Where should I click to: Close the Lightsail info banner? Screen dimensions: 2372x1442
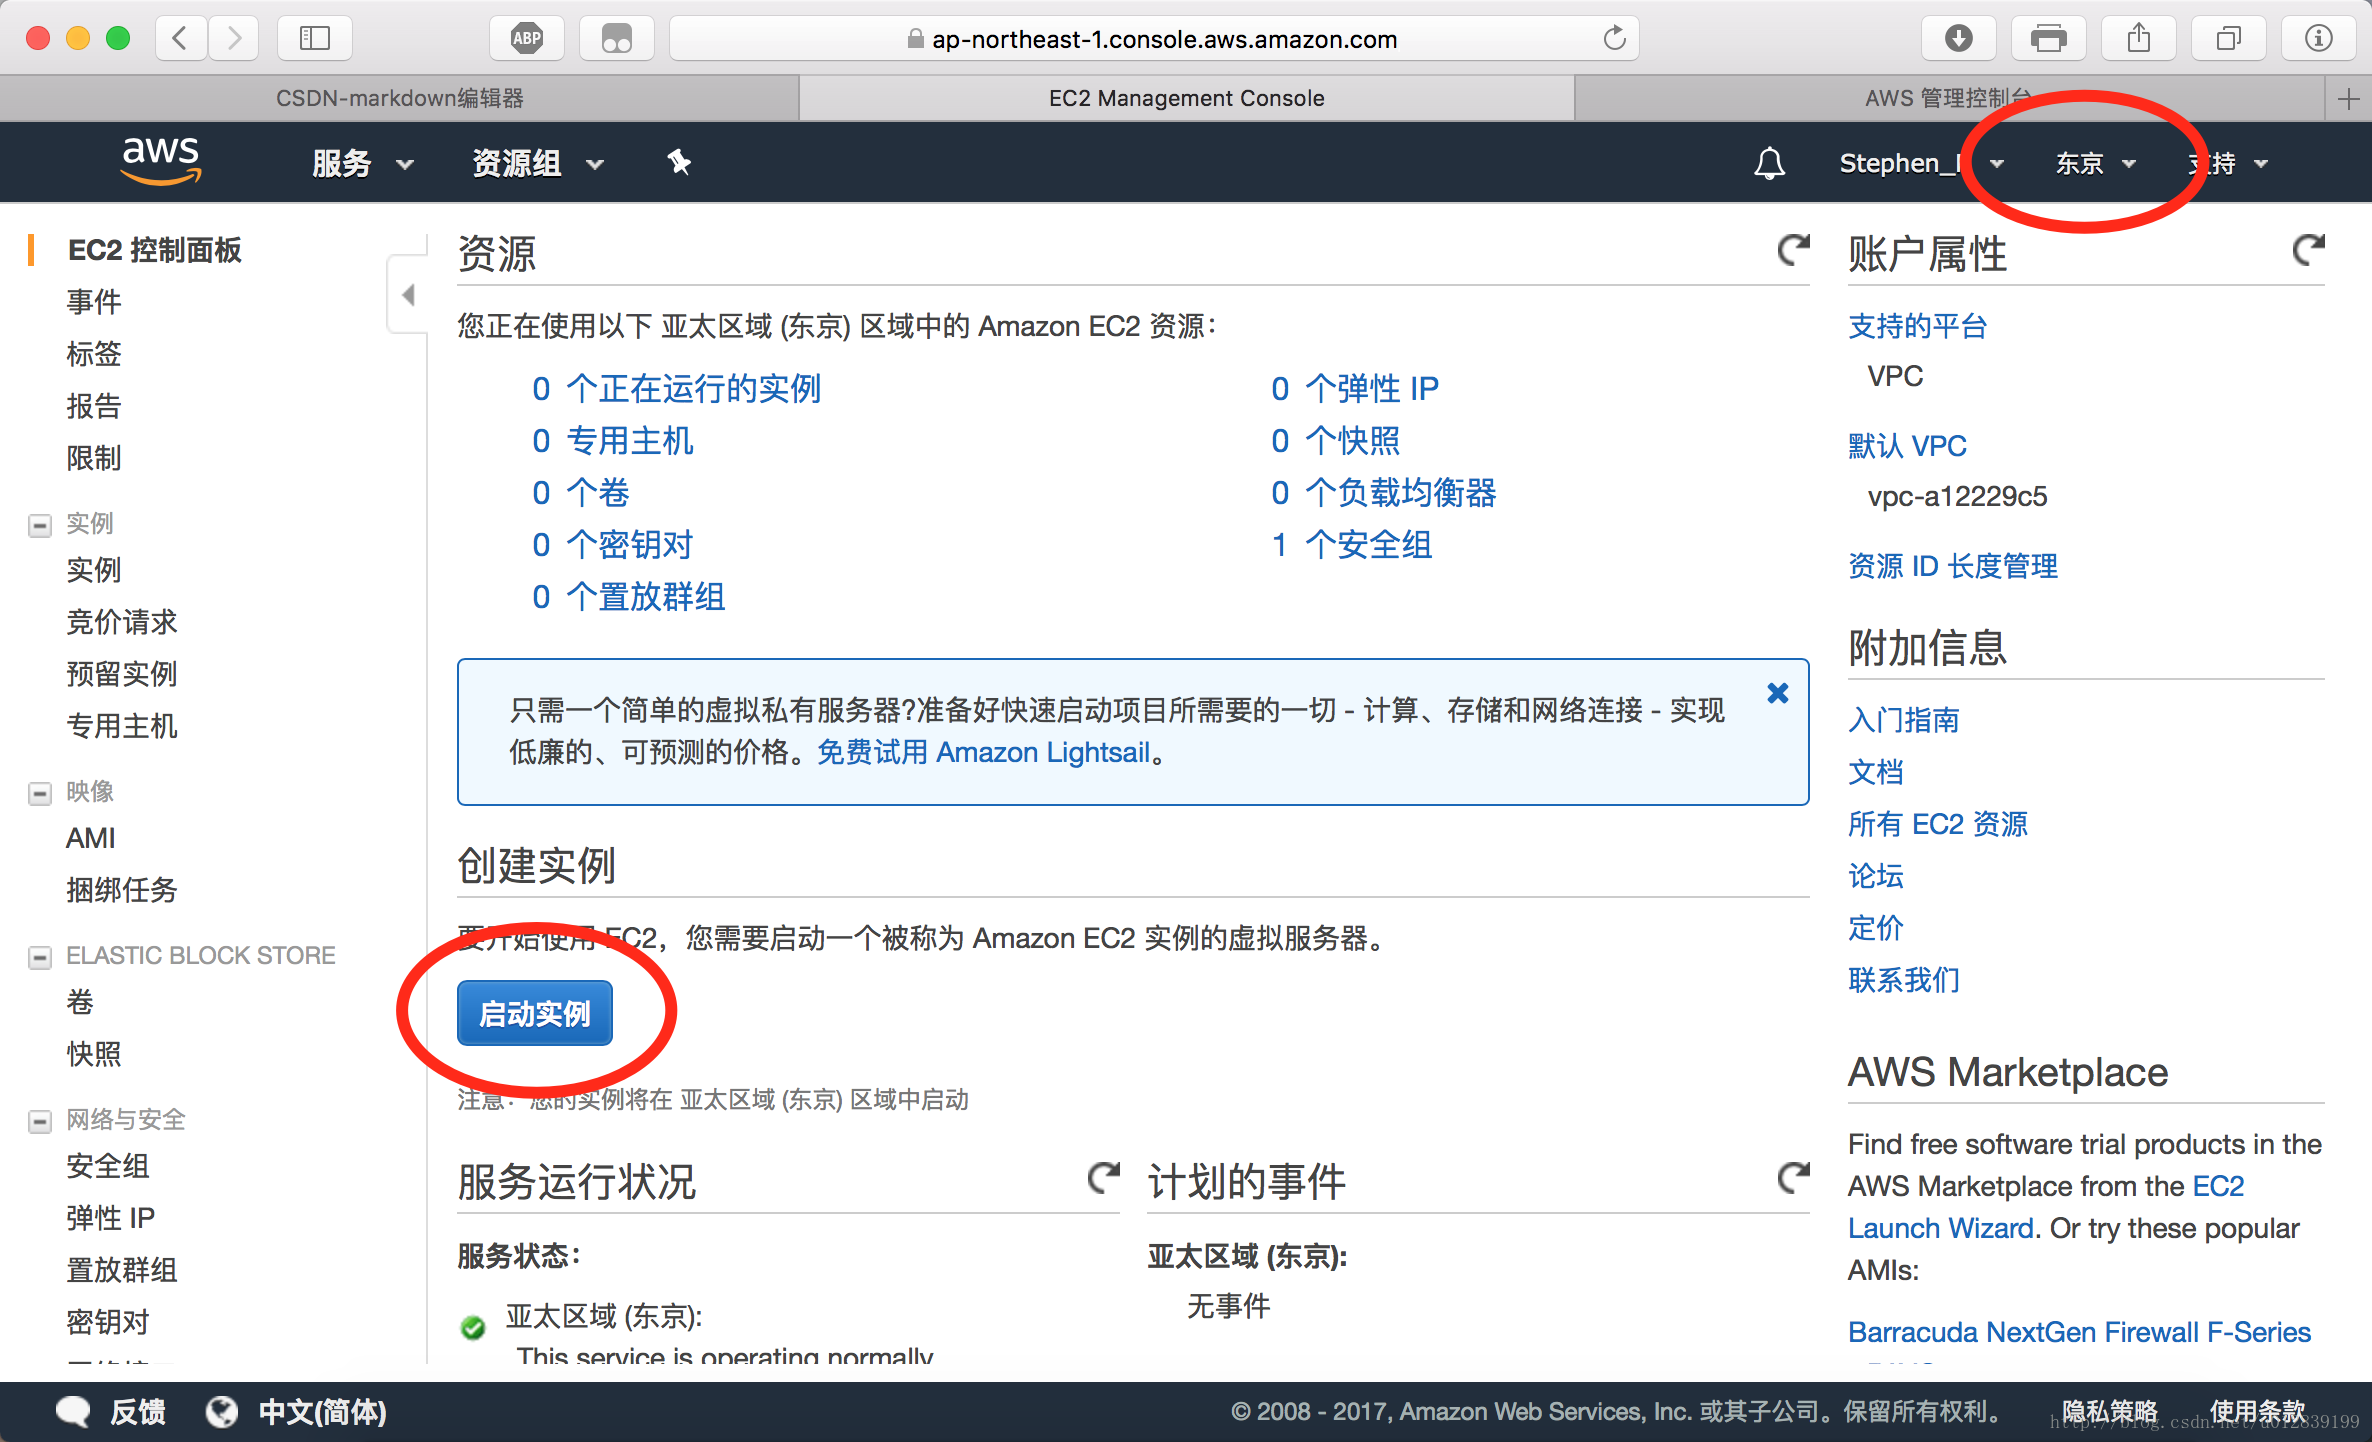(x=1777, y=693)
